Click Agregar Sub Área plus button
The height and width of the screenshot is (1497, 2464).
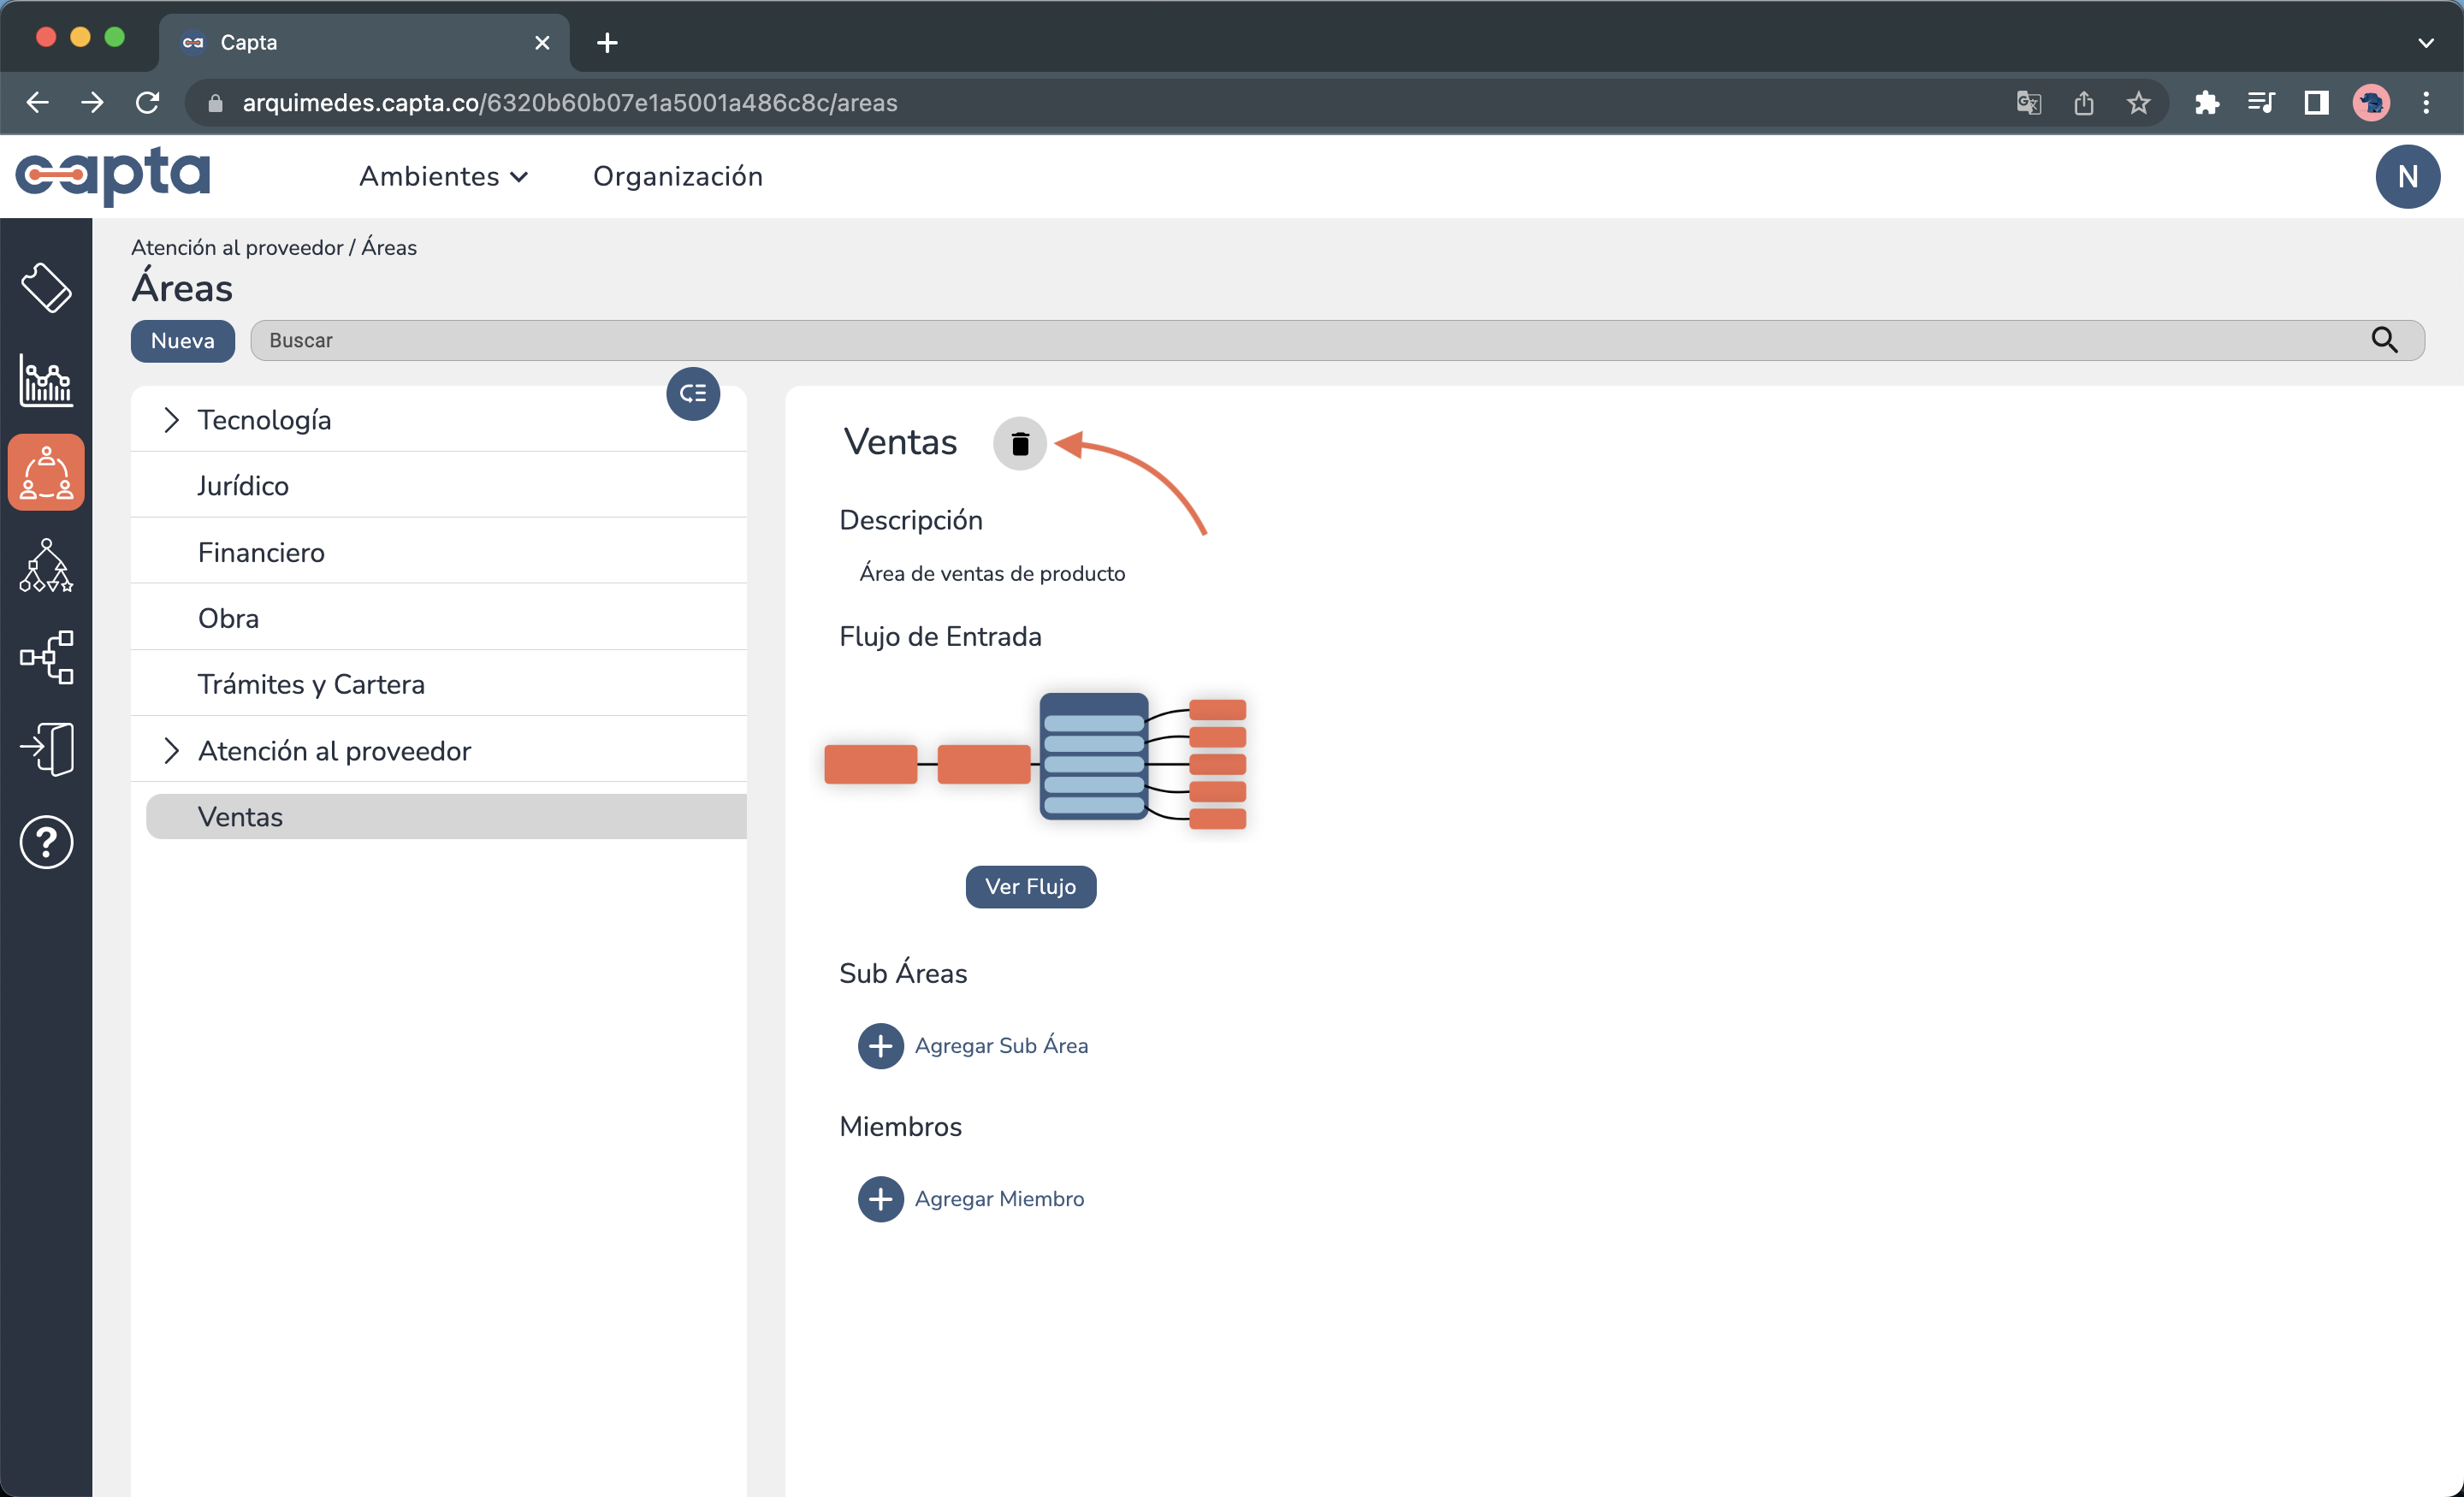coord(880,1046)
